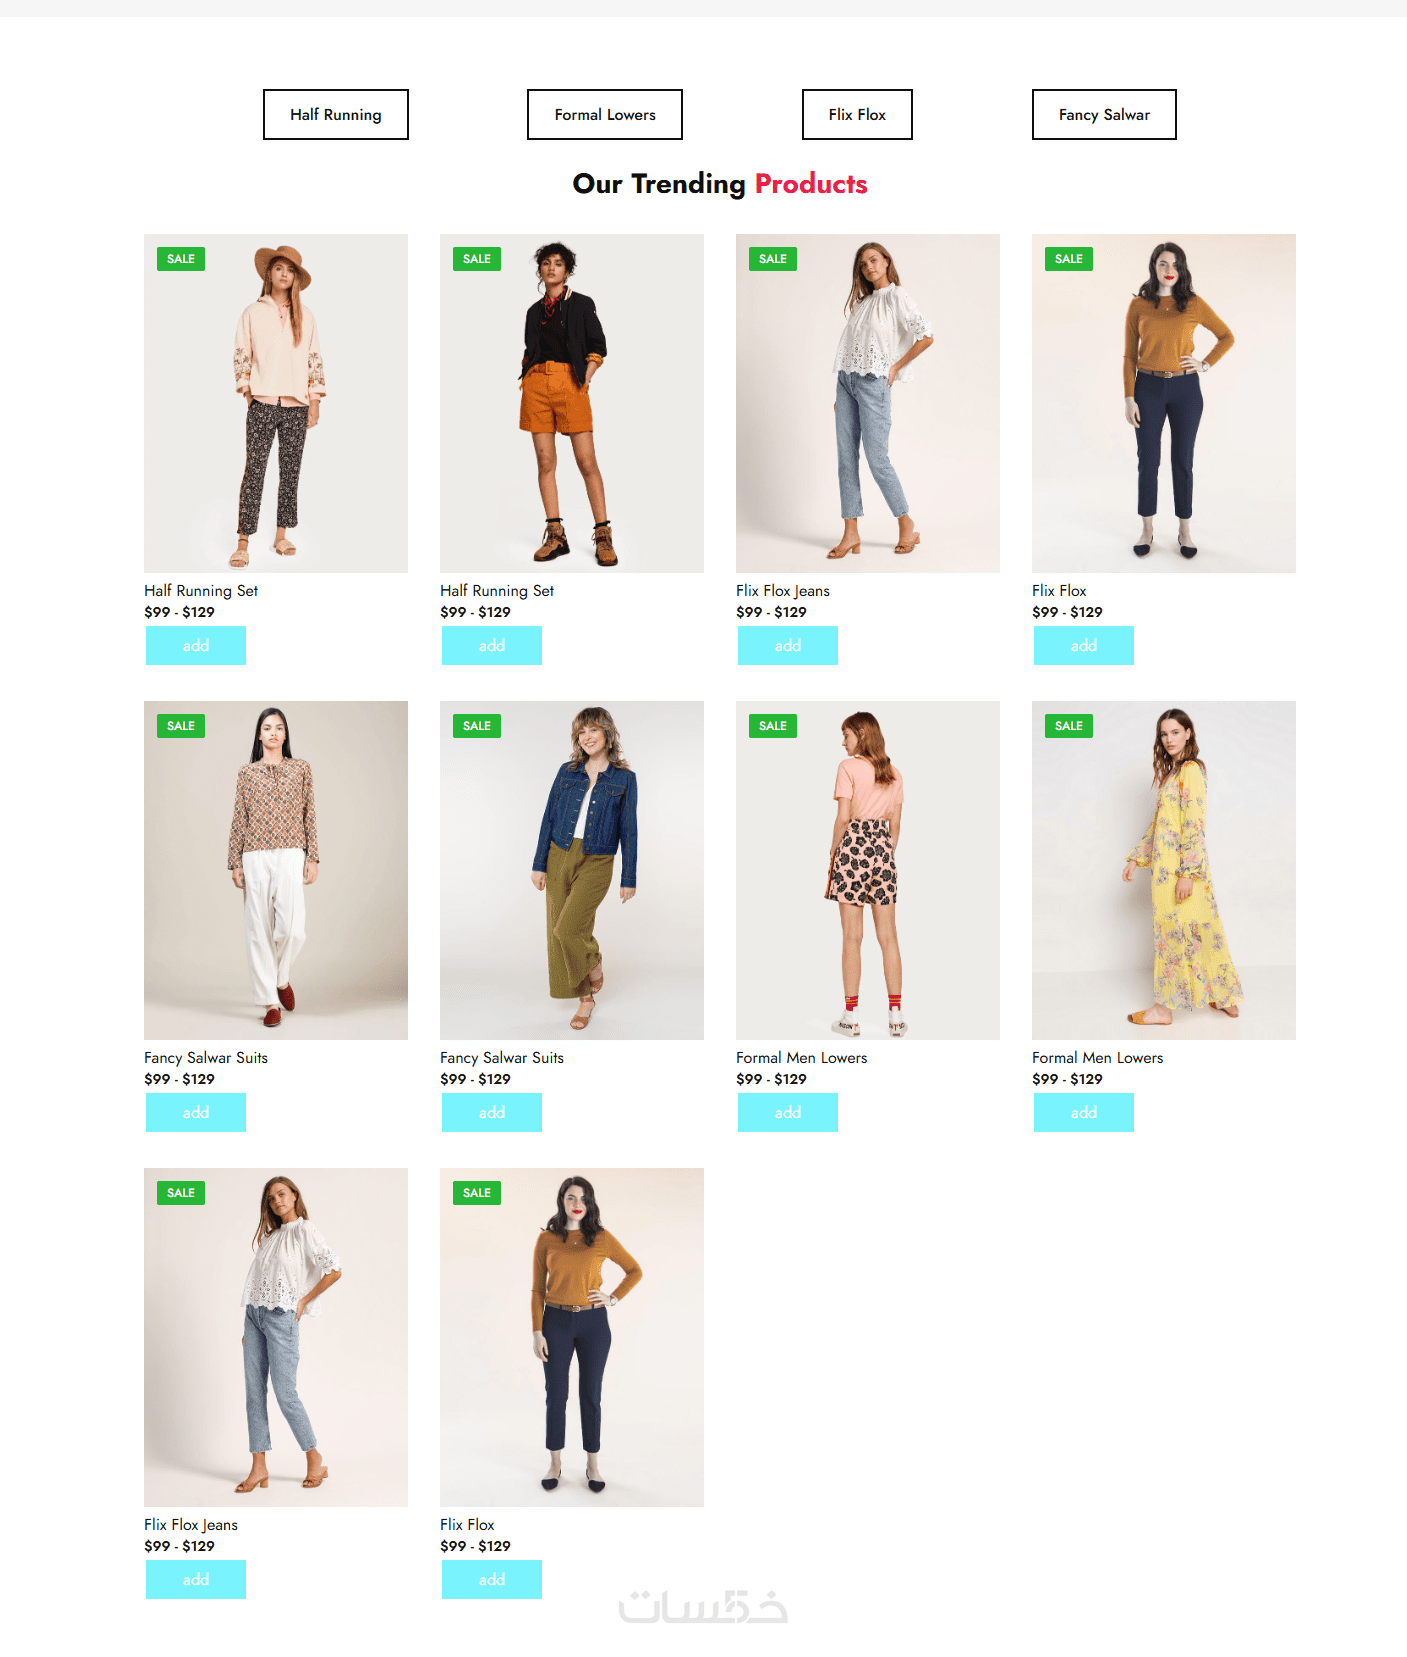Click the SALE badge on the first Half Running Set

[181, 259]
